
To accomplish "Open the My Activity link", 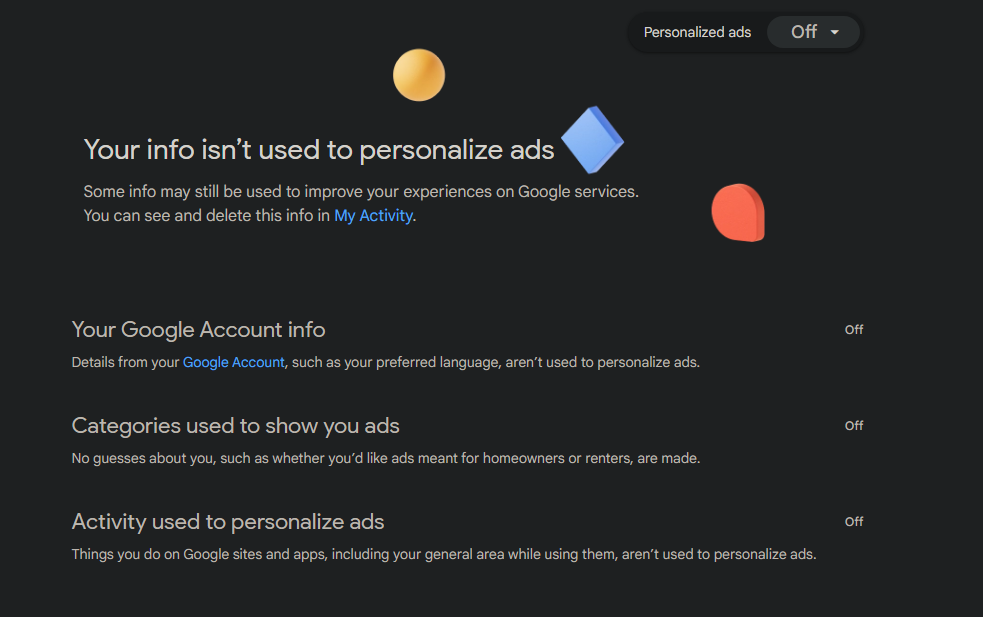I will click(374, 216).
